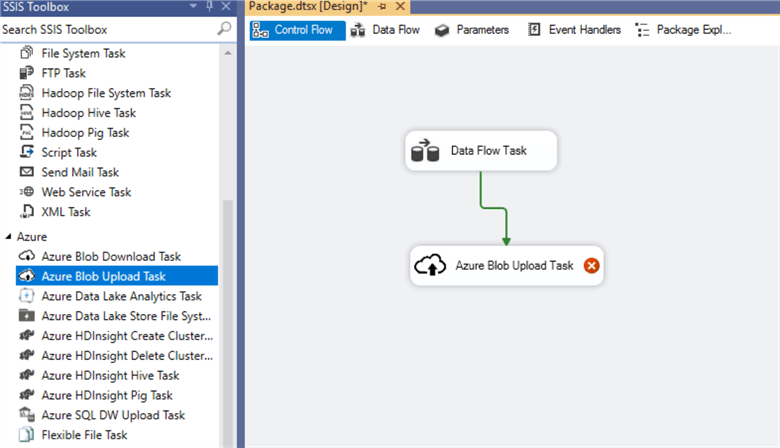
Task: Click the database icon on Data Flow Task
Action: pyautogui.click(x=425, y=151)
